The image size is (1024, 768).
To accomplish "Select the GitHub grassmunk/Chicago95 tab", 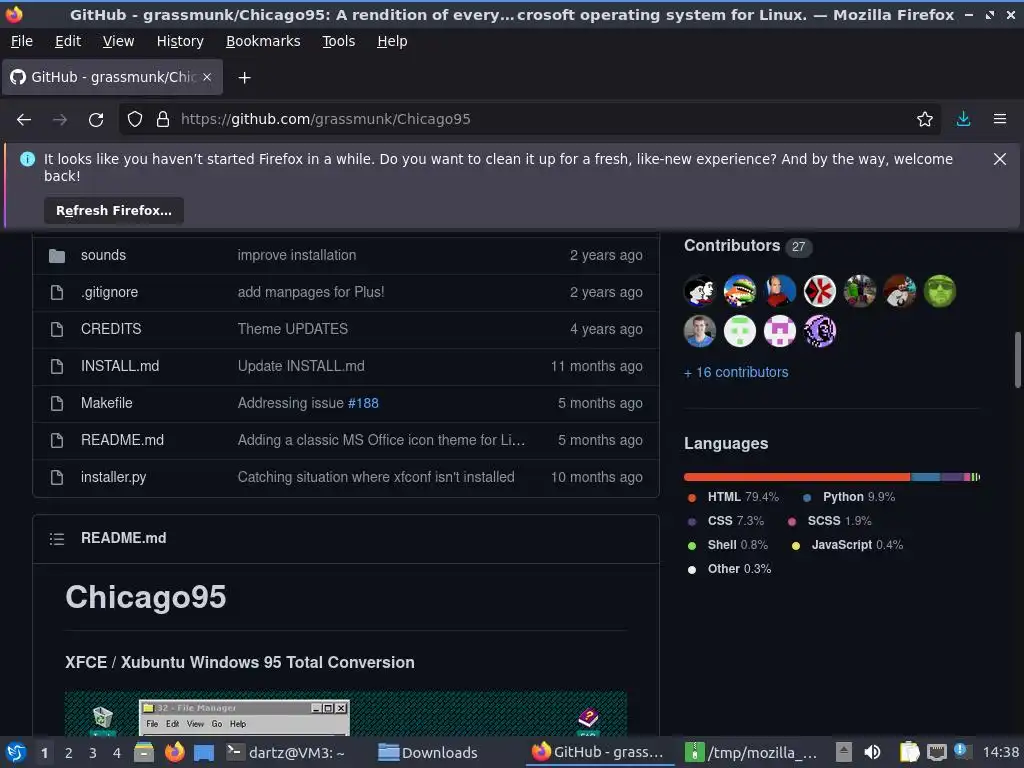I will click(x=112, y=77).
